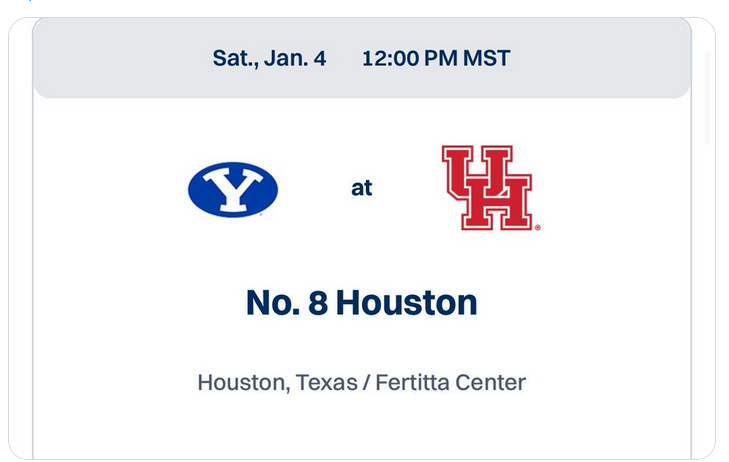Click the "at" text between team logos
The height and width of the screenshot is (462, 729).
coord(361,188)
